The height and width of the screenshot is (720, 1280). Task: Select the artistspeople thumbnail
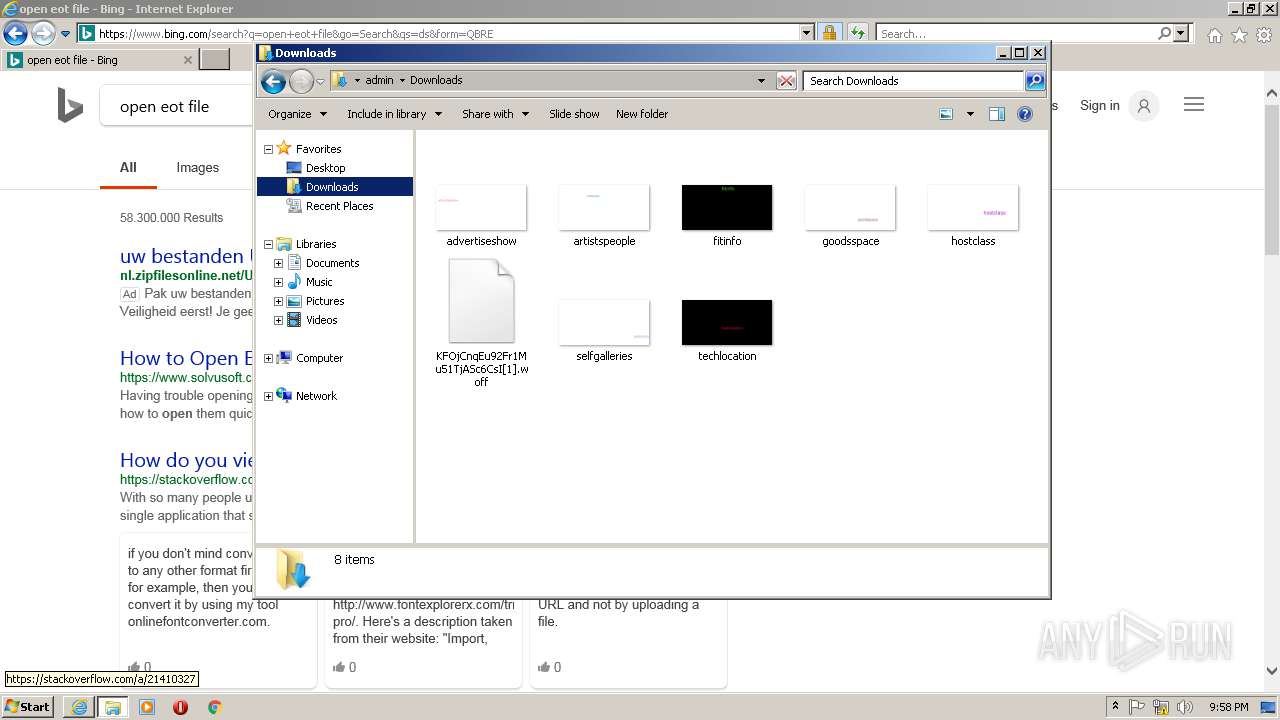[x=604, y=207]
